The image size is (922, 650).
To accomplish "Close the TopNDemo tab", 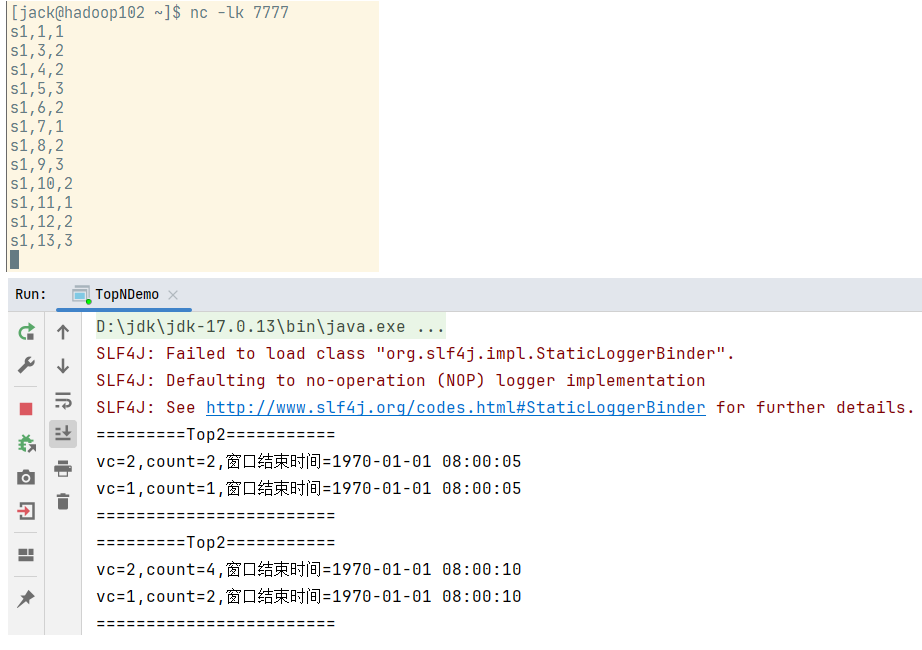I will (173, 295).
